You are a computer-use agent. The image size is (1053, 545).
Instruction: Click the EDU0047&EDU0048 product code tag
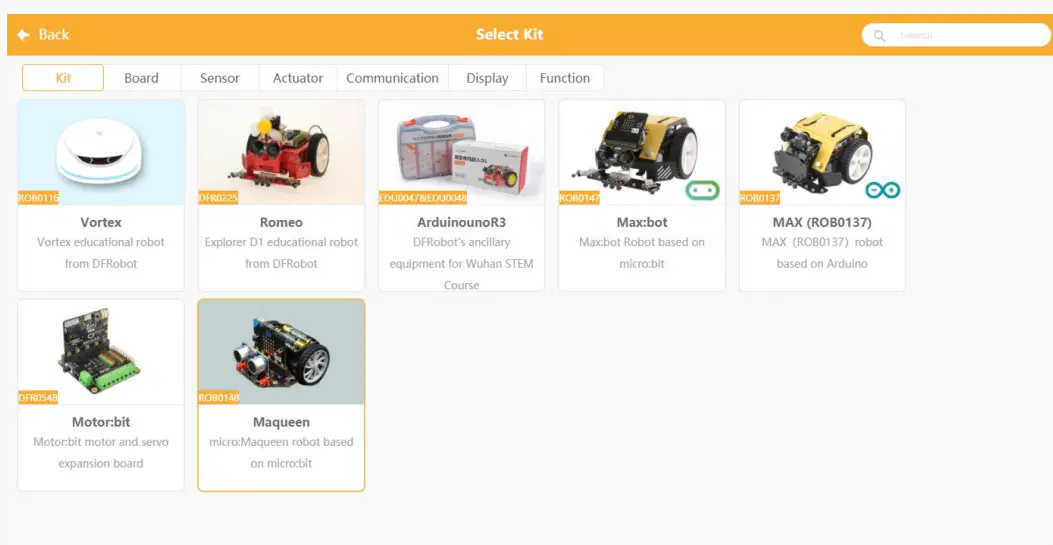(x=422, y=198)
